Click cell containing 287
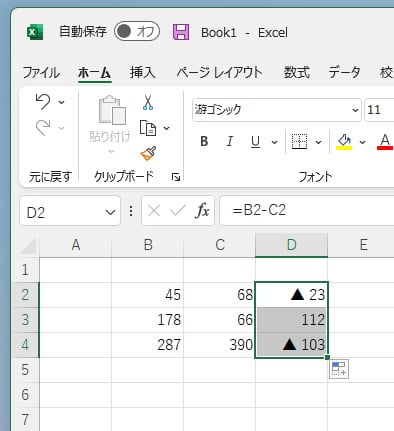Viewport: 394px width, 431px height. 148,345
